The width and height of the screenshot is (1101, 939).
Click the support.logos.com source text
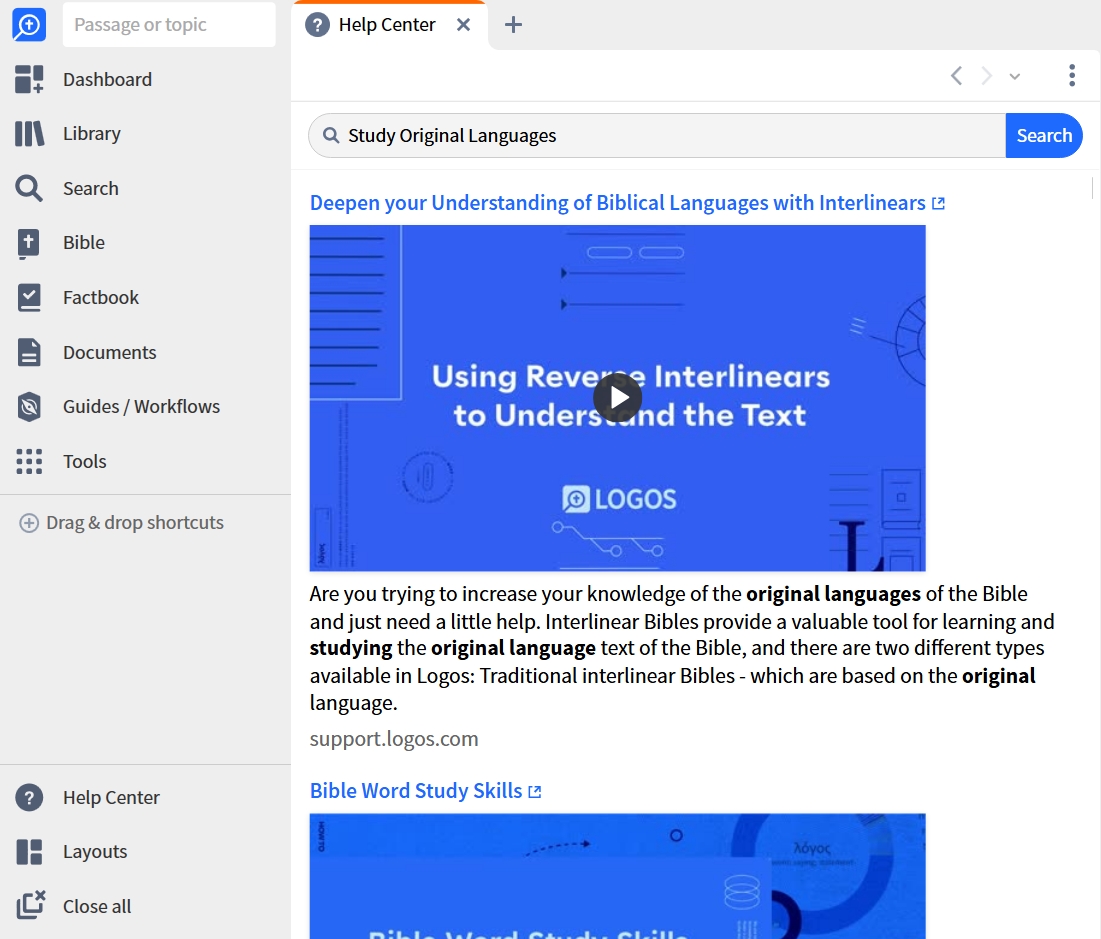click(x=394, y=739)
